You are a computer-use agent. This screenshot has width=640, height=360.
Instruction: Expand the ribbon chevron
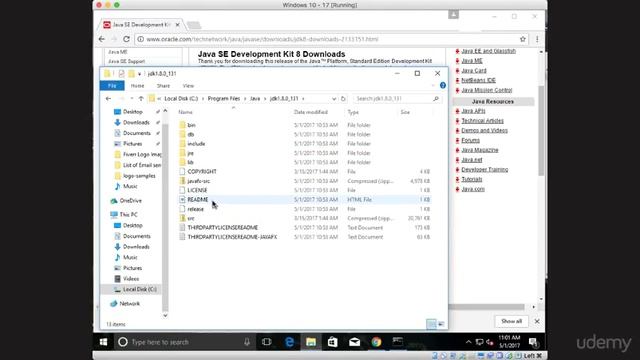point(433,85)
